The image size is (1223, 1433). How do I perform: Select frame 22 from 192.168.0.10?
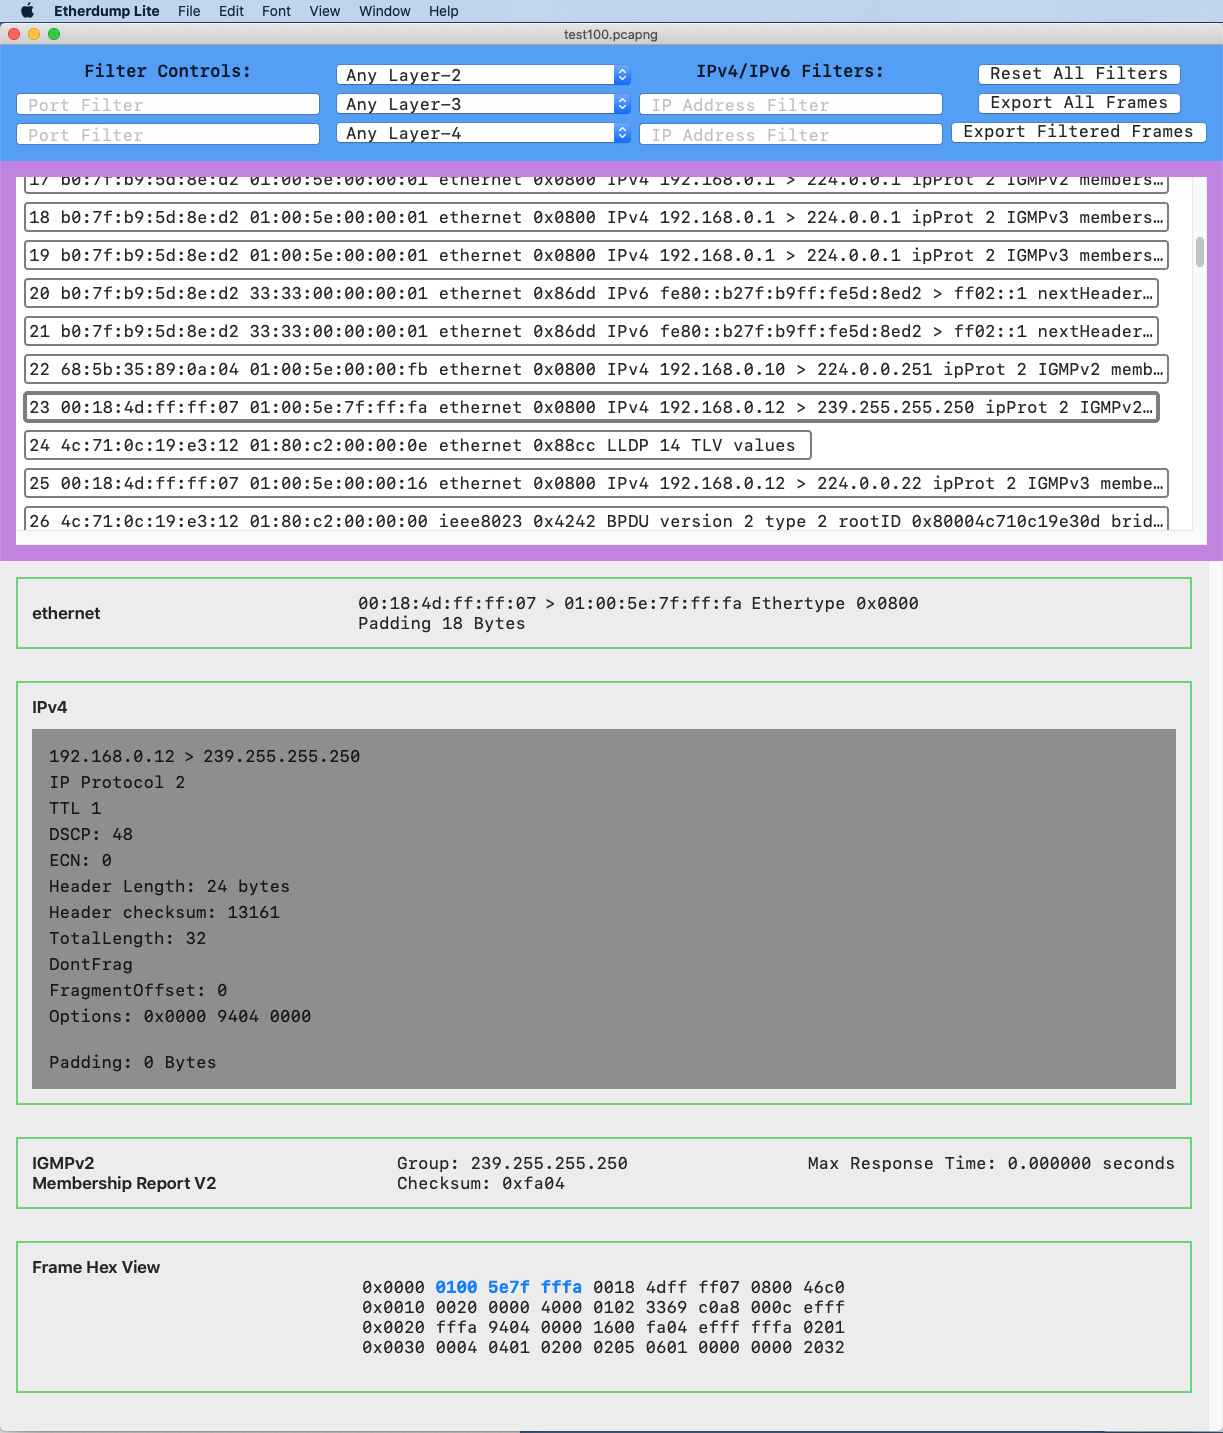point(596,369)
